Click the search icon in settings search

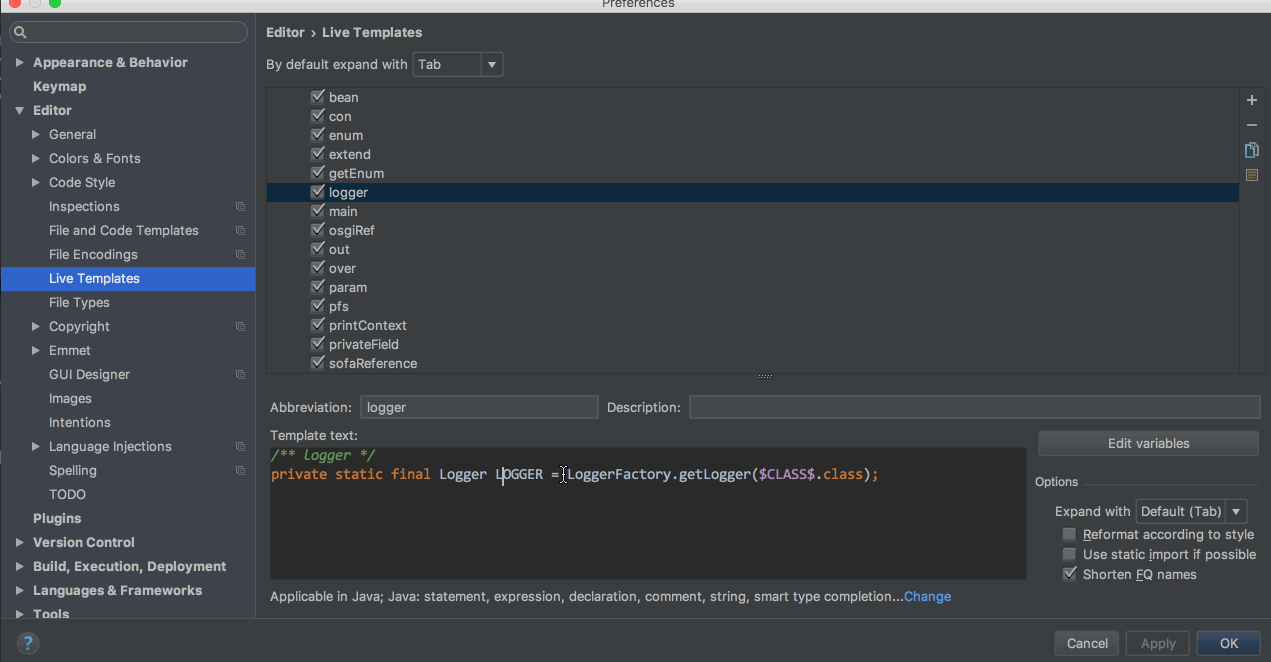coord(20,33)
